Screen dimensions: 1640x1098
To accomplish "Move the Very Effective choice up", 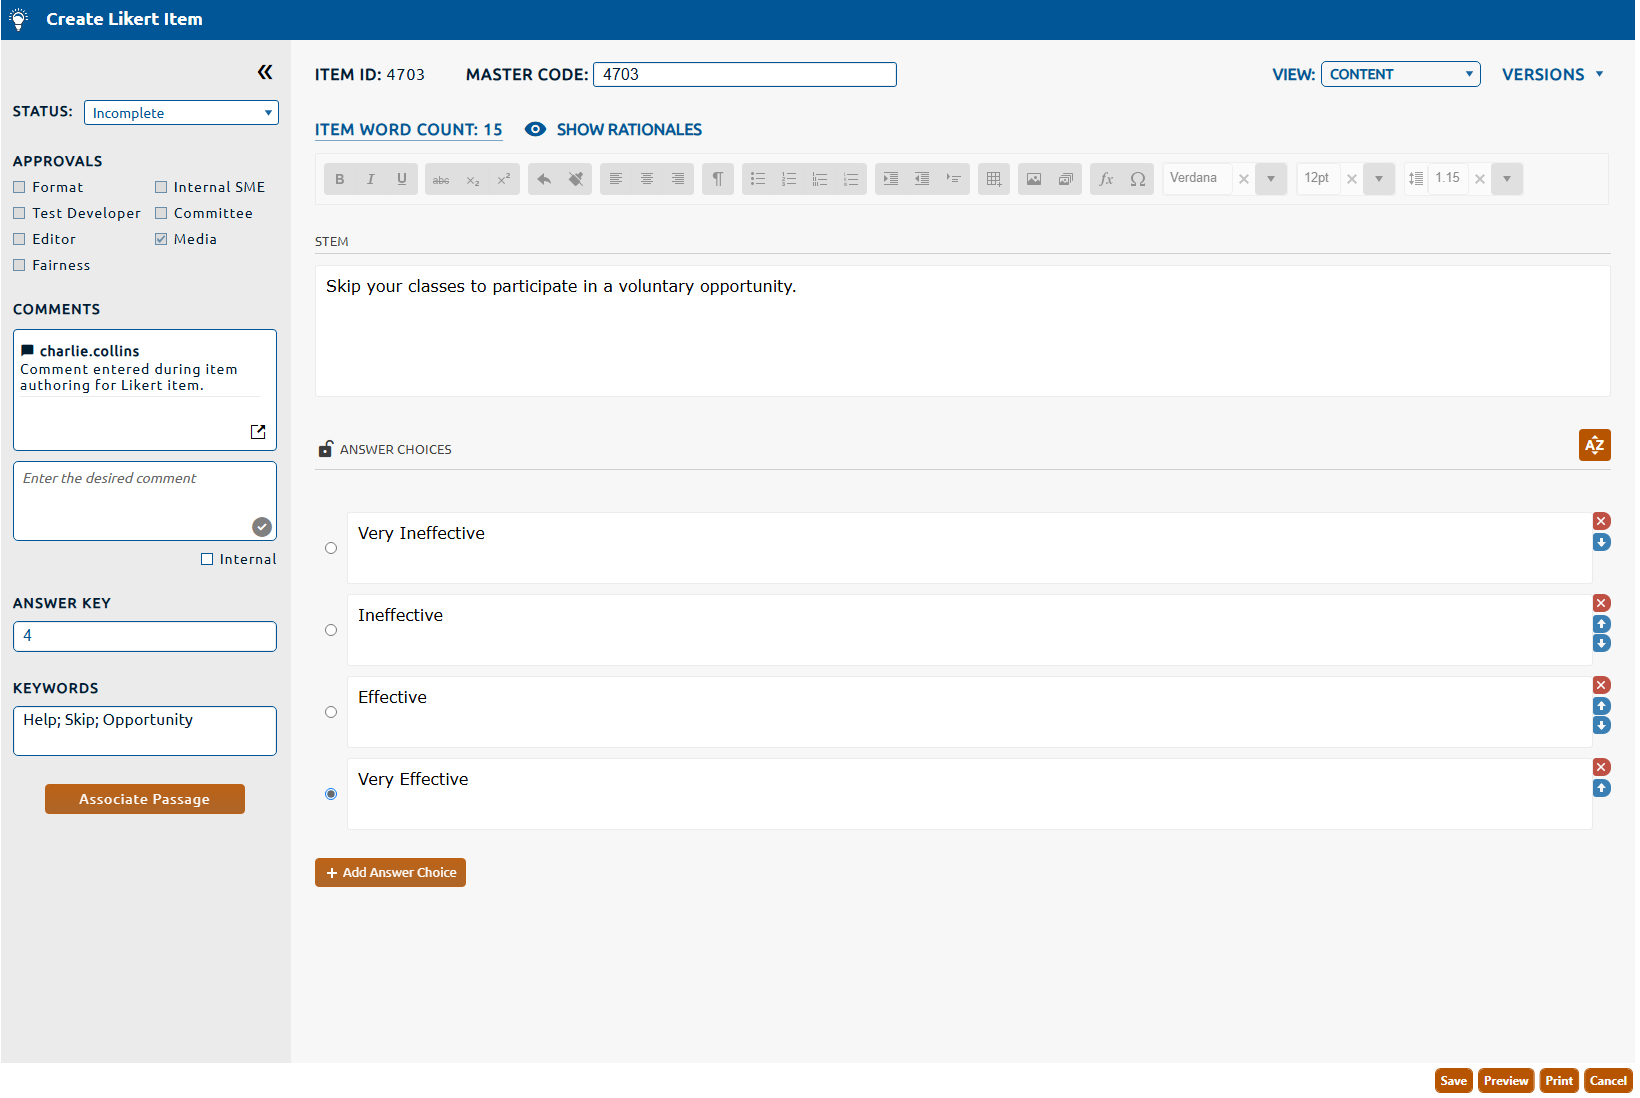I will point(1601,788).
